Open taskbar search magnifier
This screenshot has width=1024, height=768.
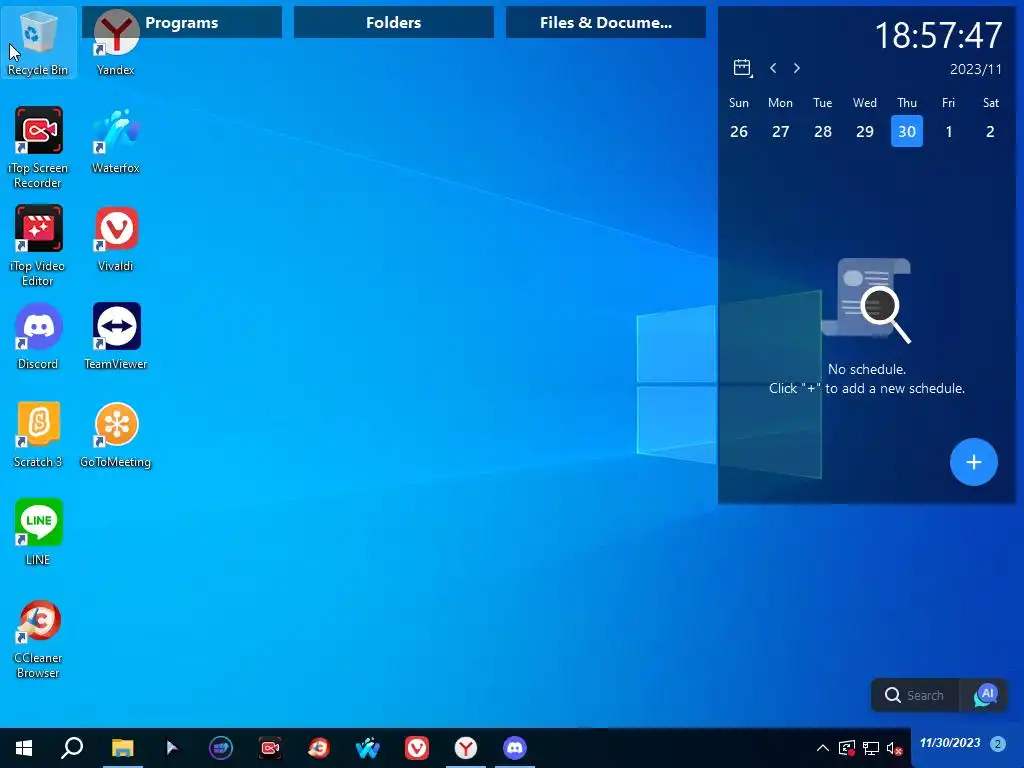pos(72,748)
